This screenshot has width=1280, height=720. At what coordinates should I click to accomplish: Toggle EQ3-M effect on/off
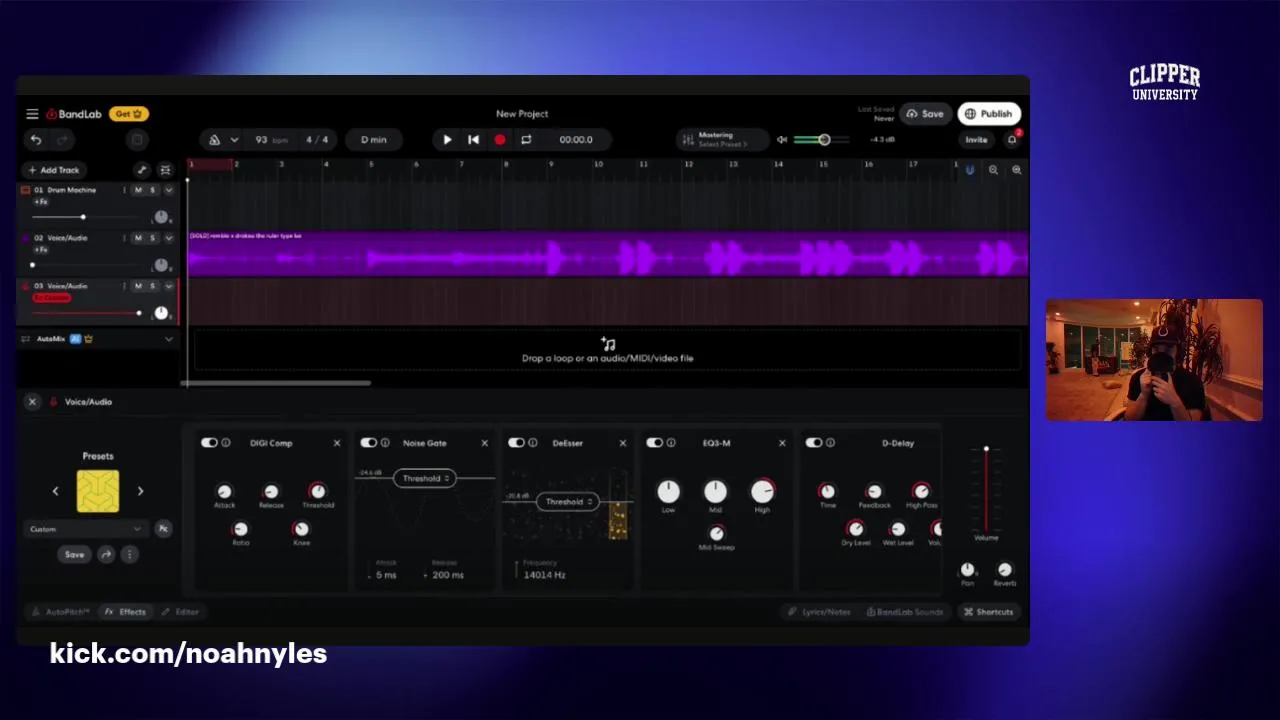pos(654,443)
